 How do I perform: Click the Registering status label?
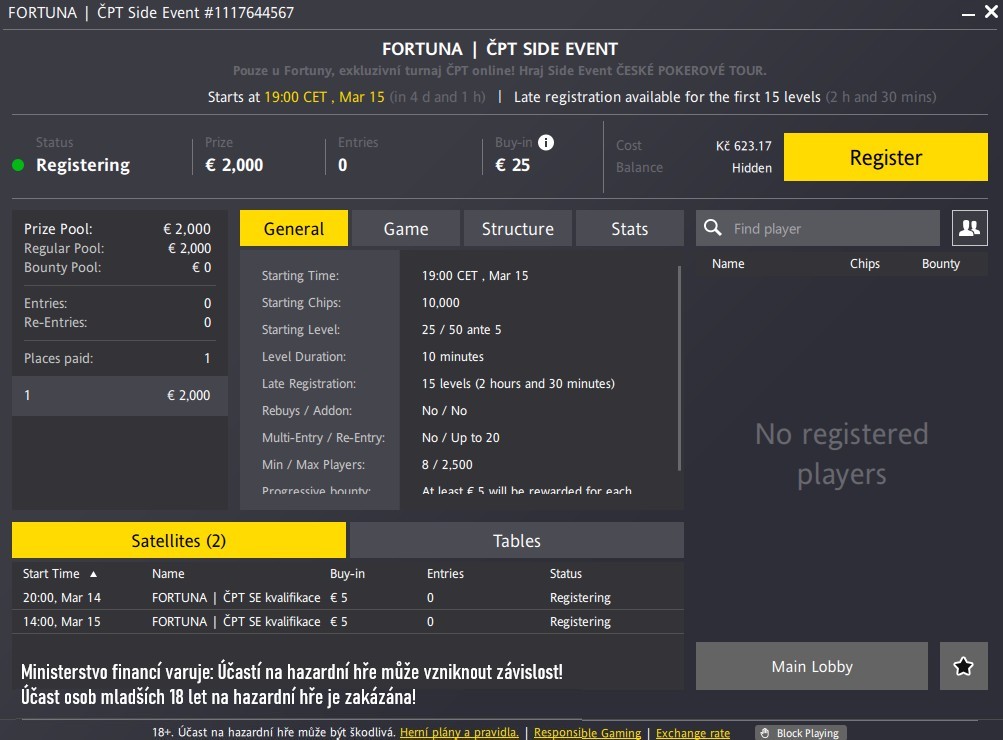click(83, 165)
